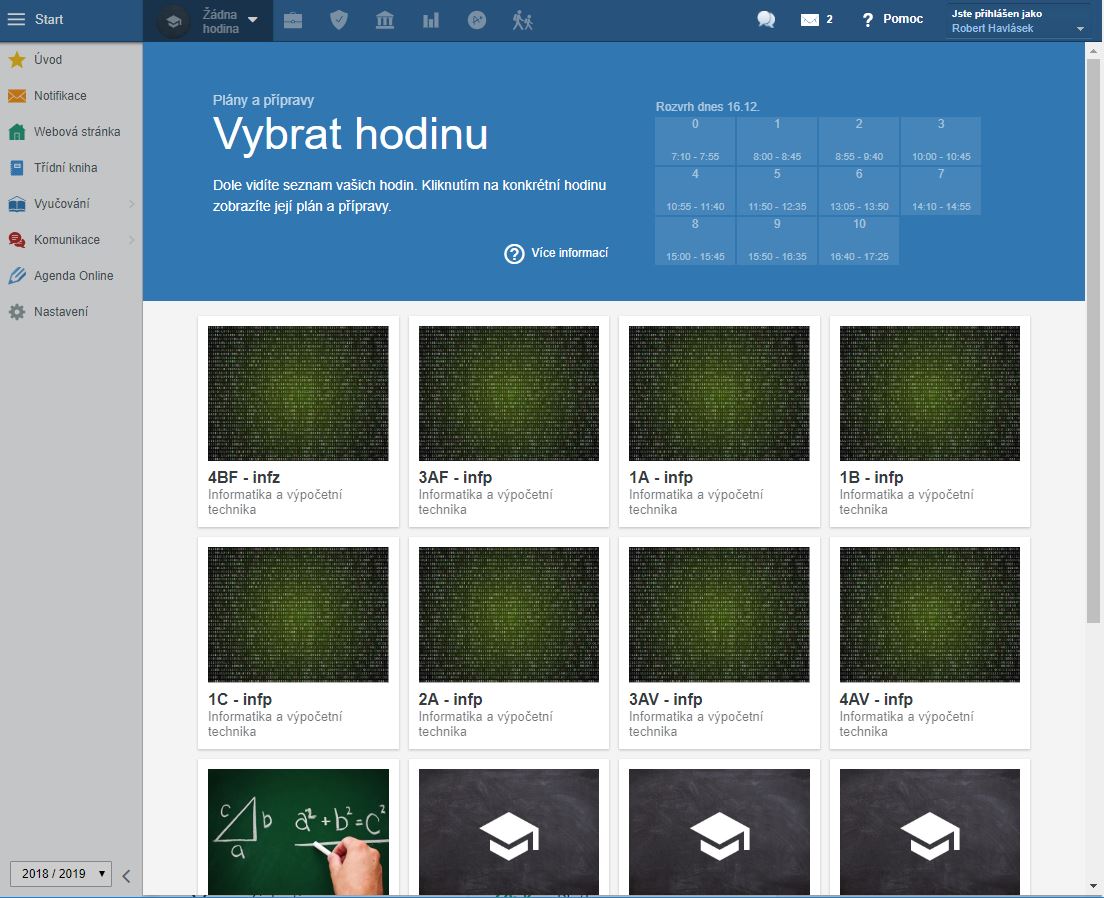Screen dimensions: 1104x898
Task: Select the 4BF - infz lesson card
Action: pos(298,421)
